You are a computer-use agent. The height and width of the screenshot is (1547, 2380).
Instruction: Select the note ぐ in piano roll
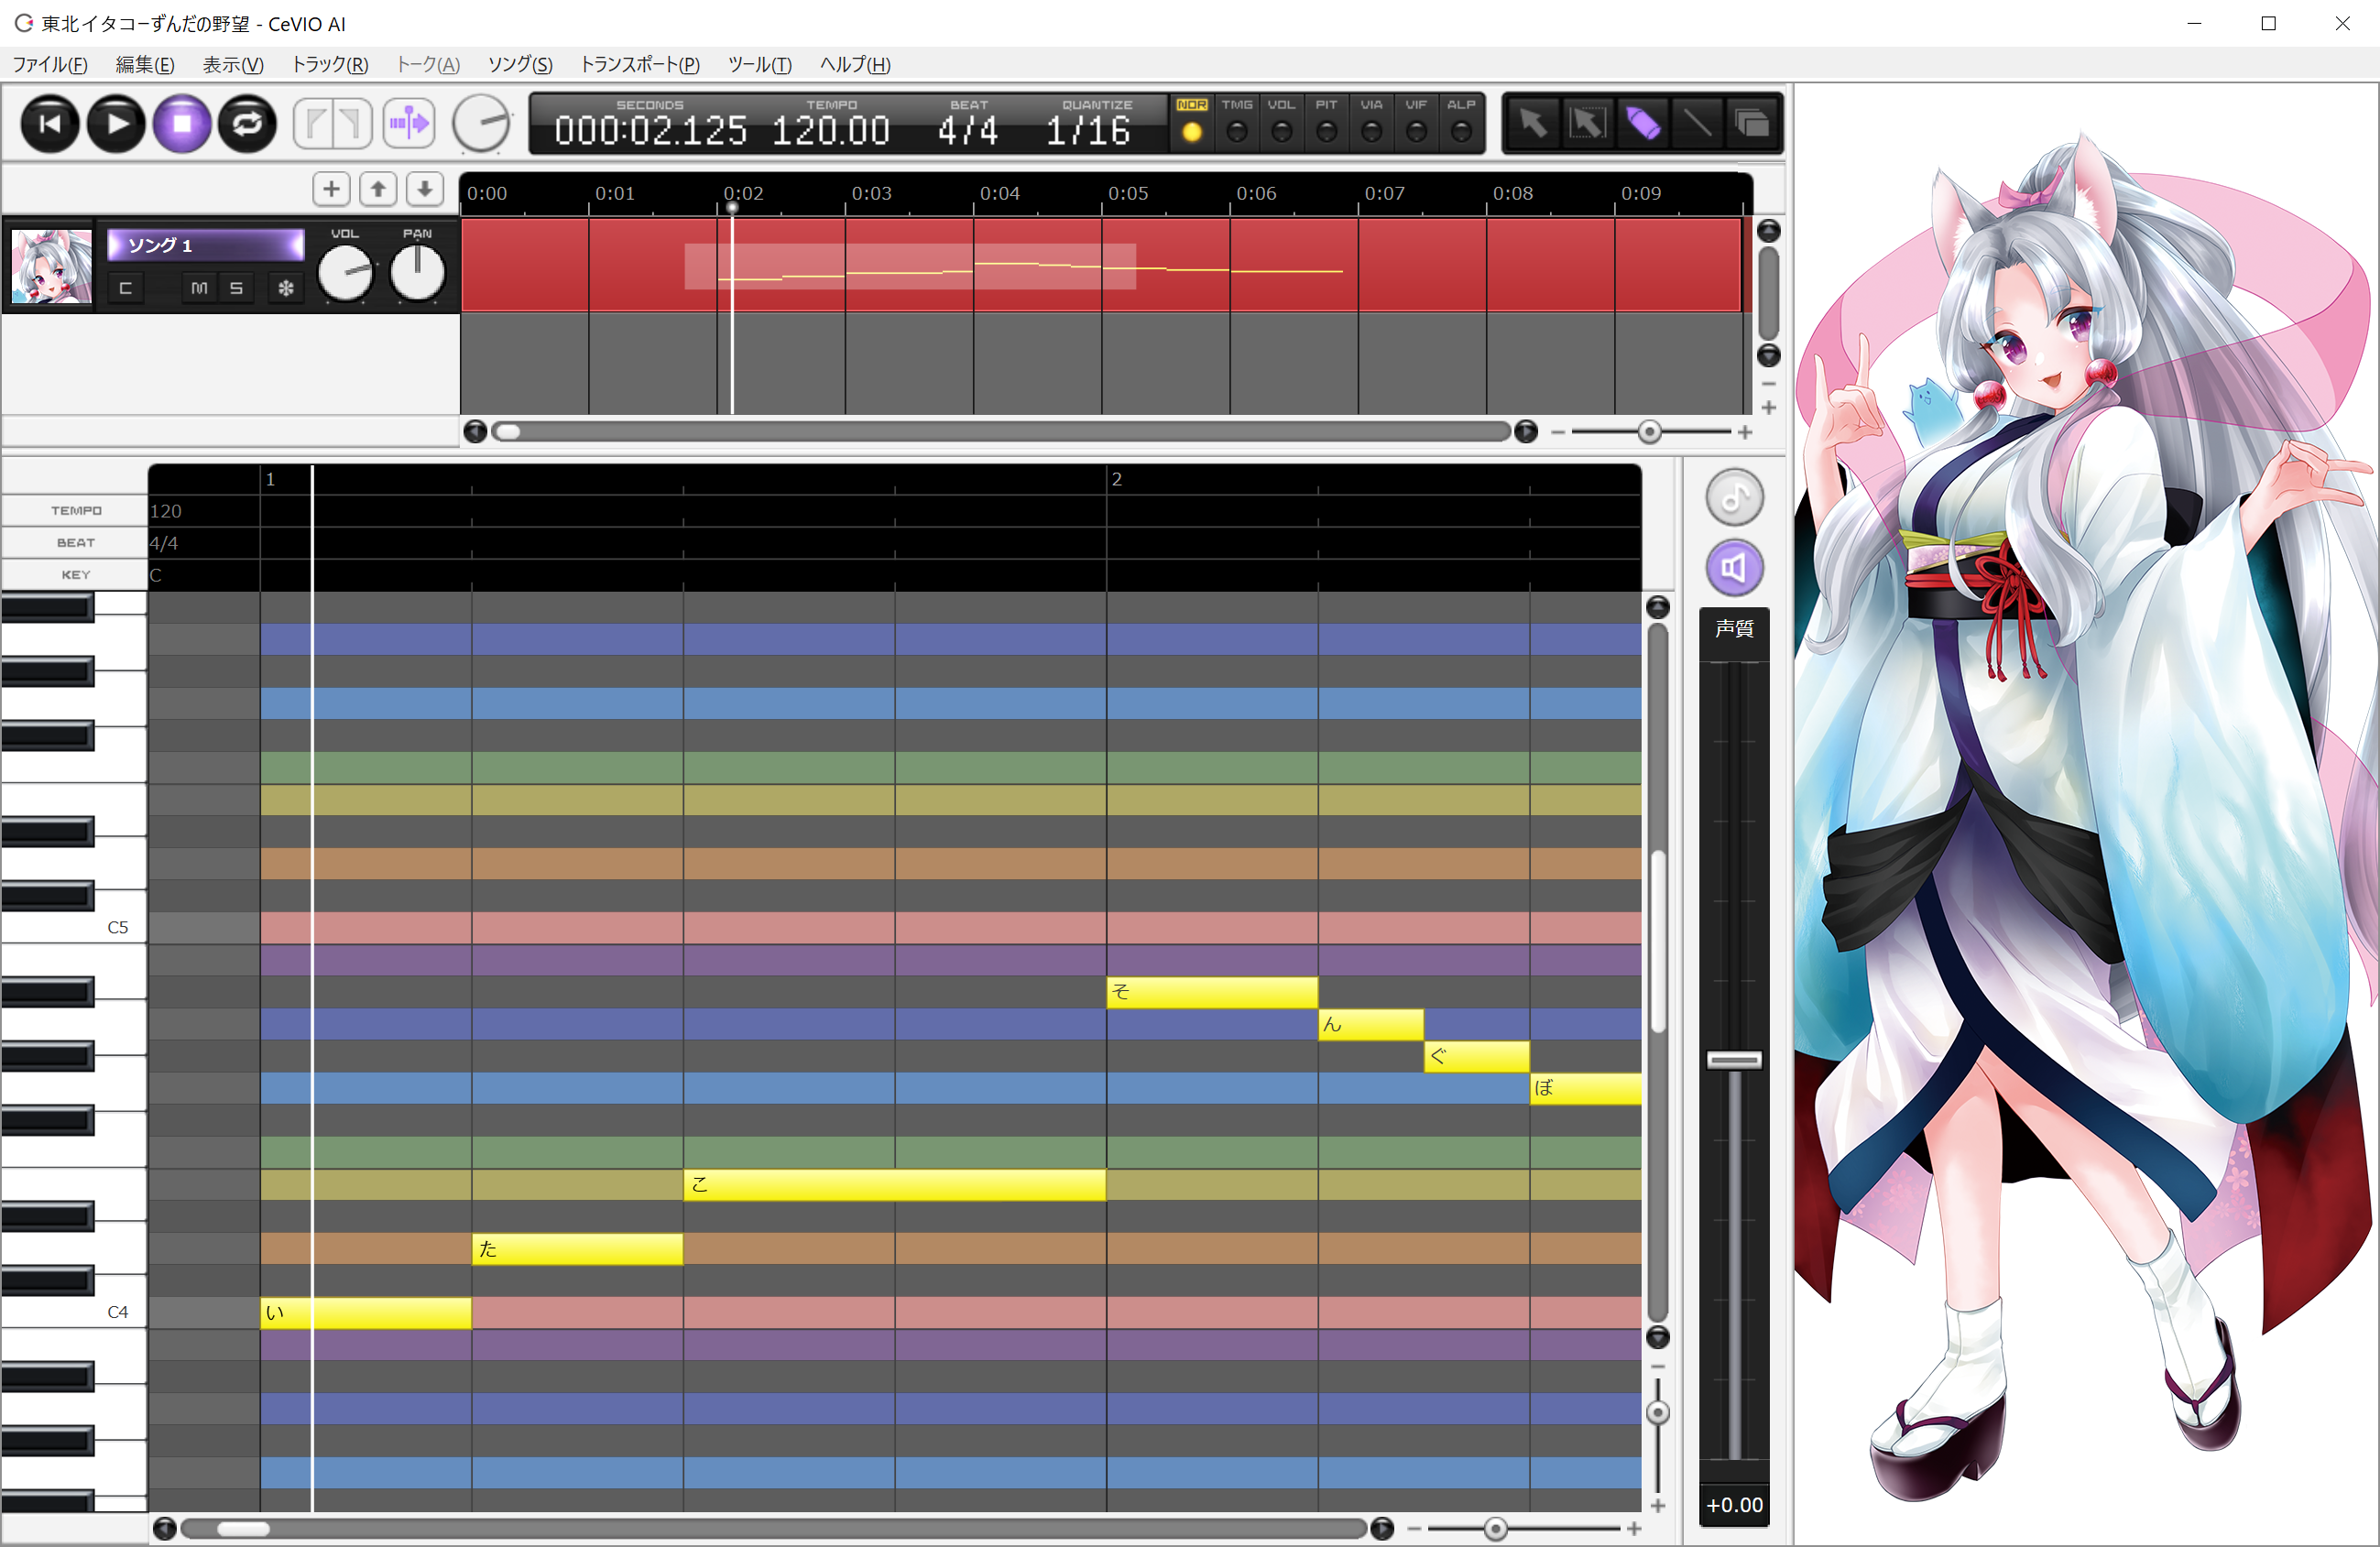click(x=1476, y=1056)
